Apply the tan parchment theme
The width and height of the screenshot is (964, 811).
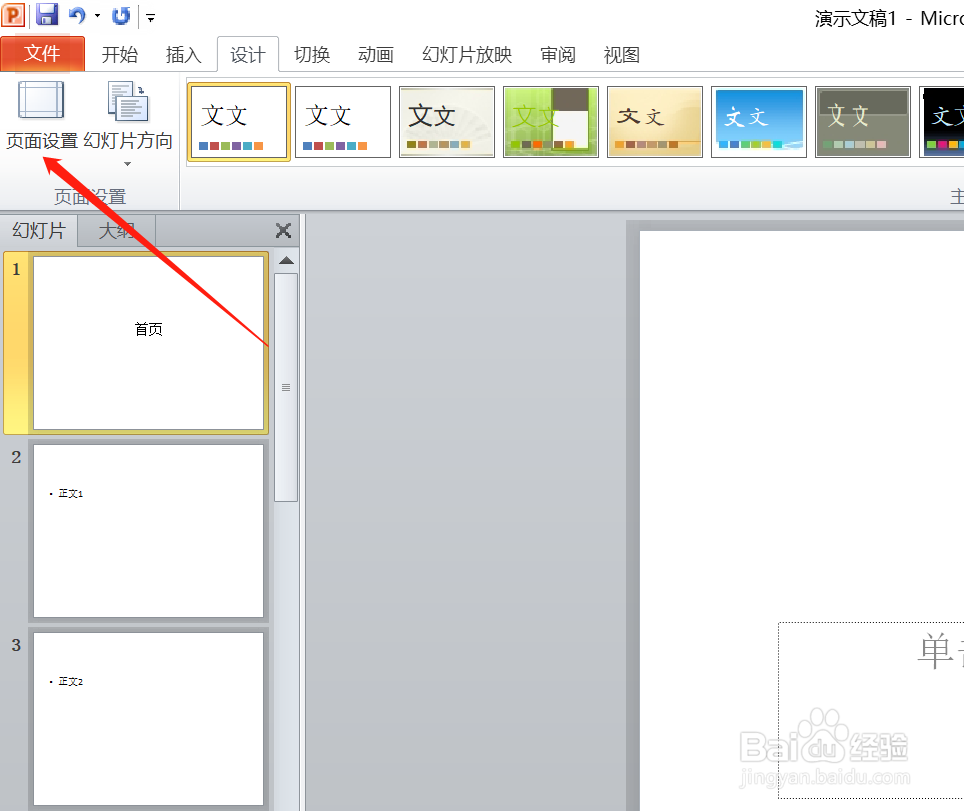[x=655, y=122]
